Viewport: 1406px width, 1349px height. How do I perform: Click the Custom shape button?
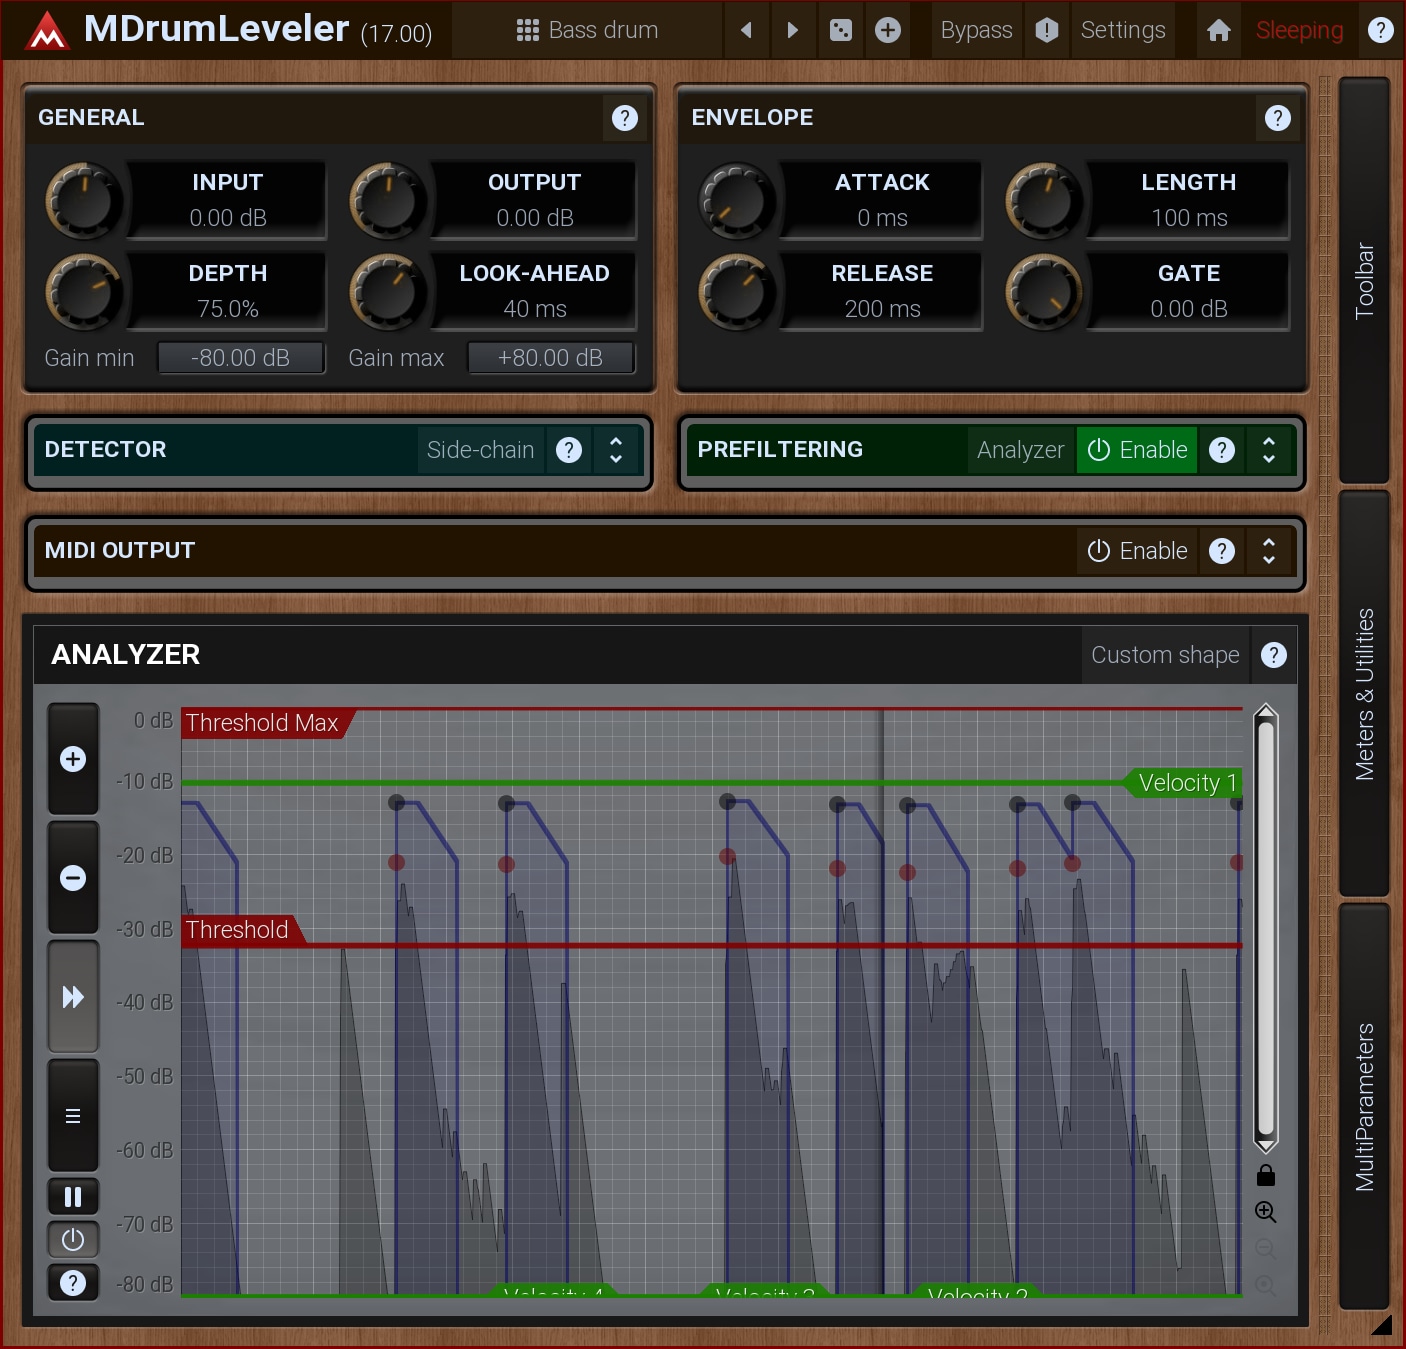point(1165,655)
